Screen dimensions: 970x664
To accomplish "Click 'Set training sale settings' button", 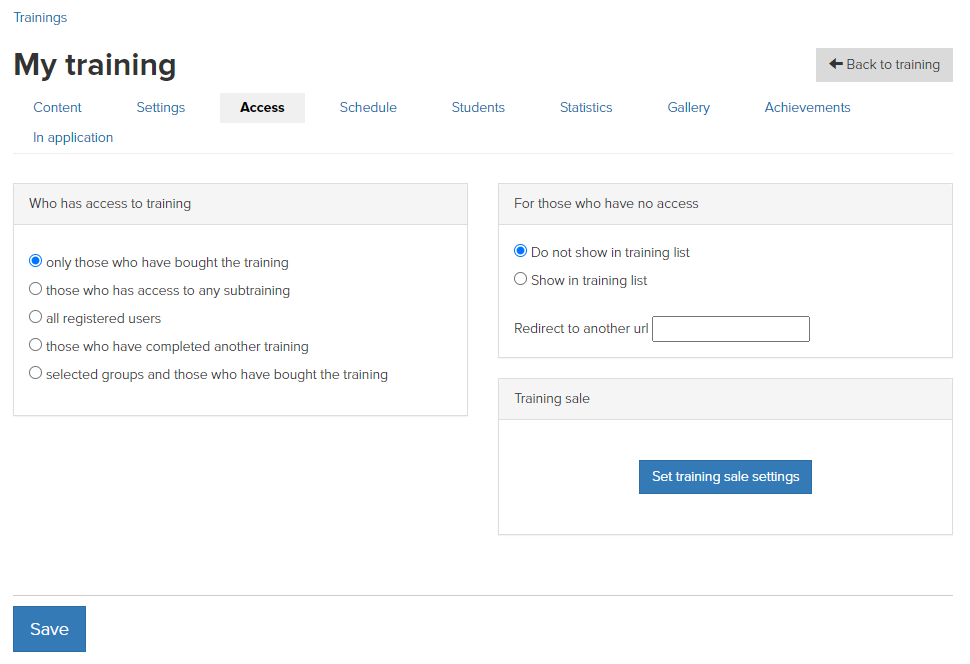I will (x=725, y=476).
